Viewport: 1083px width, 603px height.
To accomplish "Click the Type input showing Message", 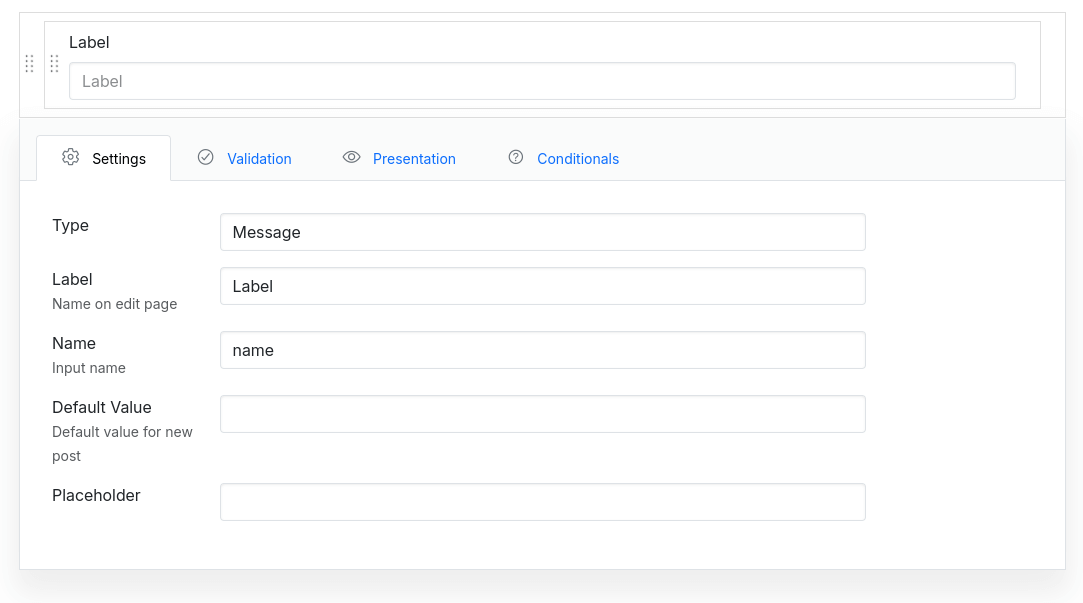I will point(542,232).
